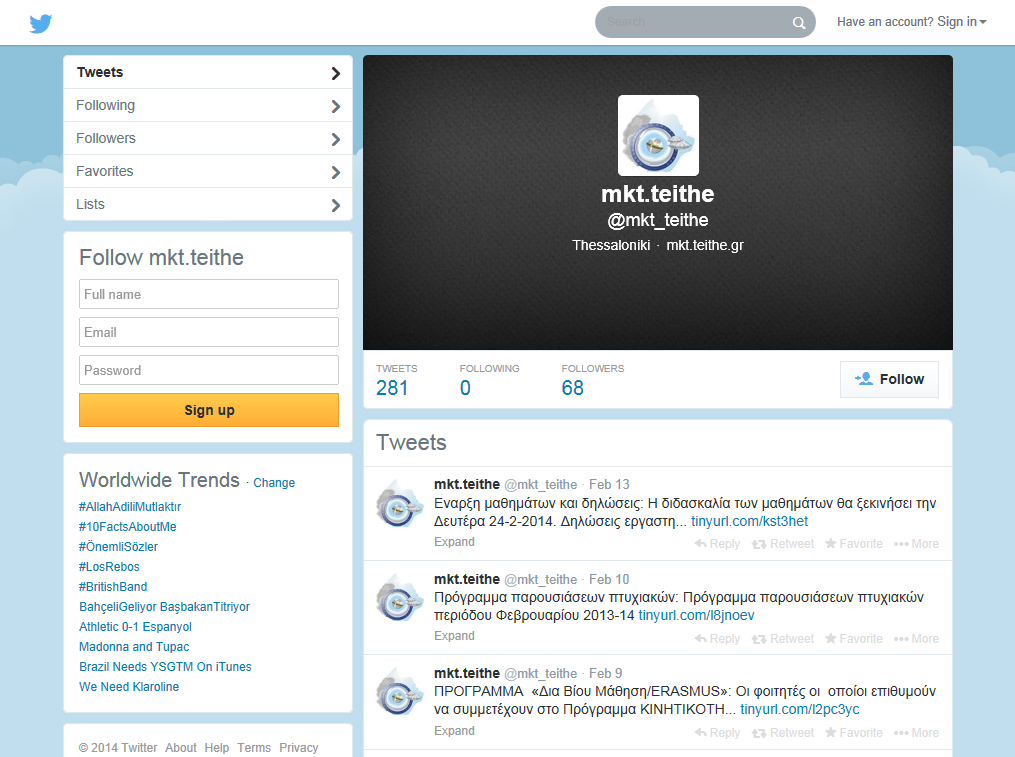Retweet the Feb 10 tweet
This screenshot has width=1015, height=757.
783,638
